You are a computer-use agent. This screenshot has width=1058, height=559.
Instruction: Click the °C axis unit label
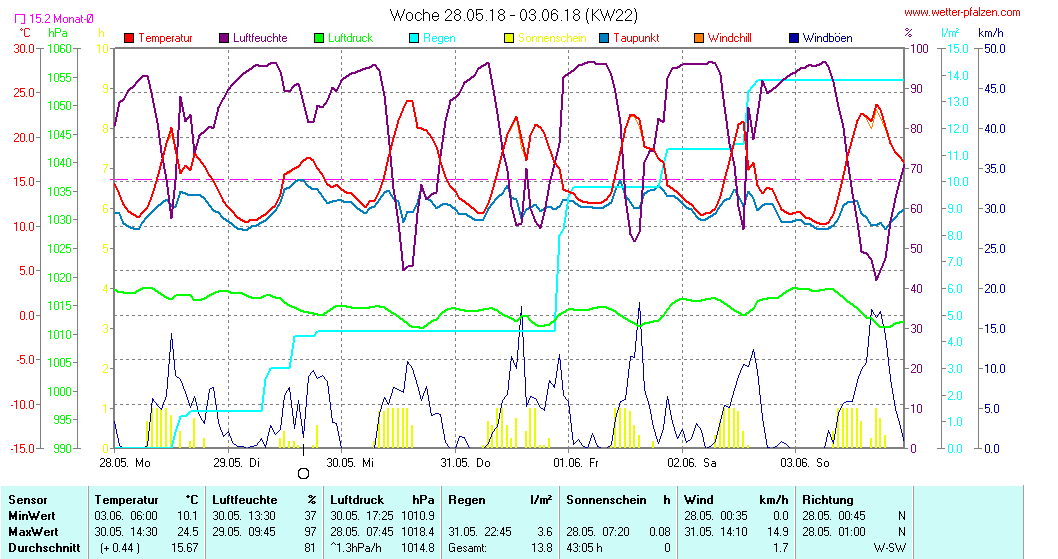(24, 33)
